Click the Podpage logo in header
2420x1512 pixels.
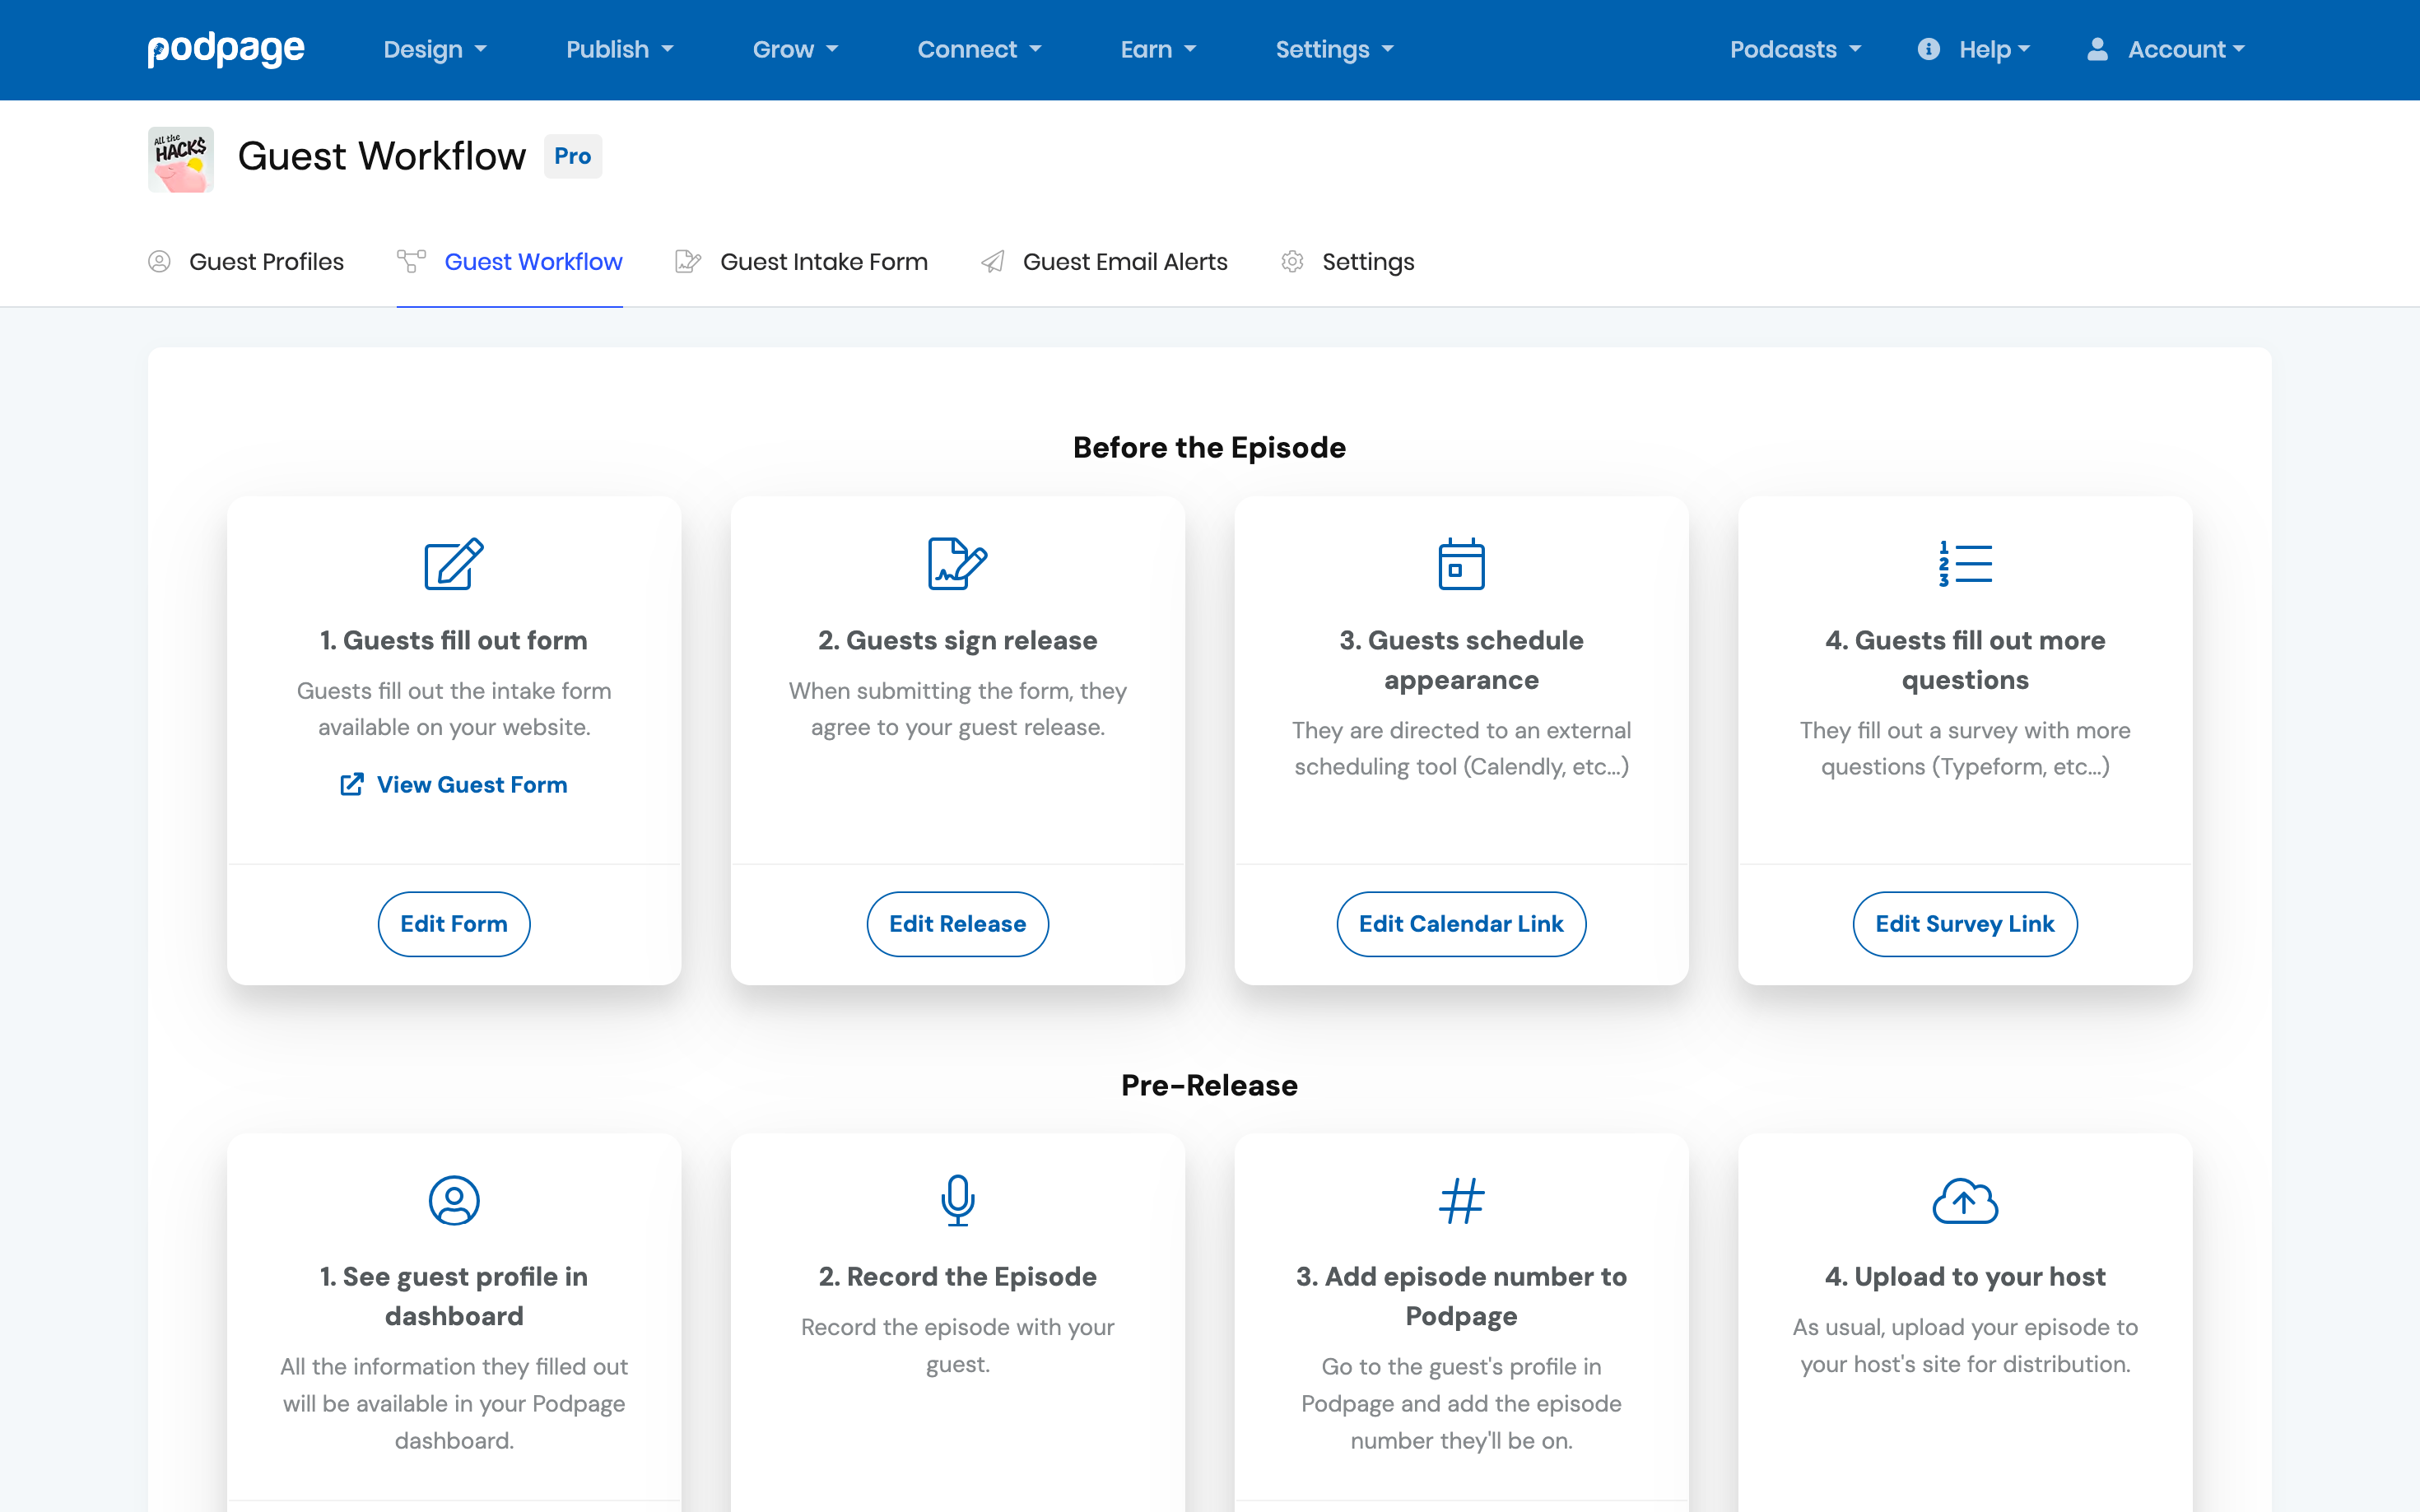226,49
